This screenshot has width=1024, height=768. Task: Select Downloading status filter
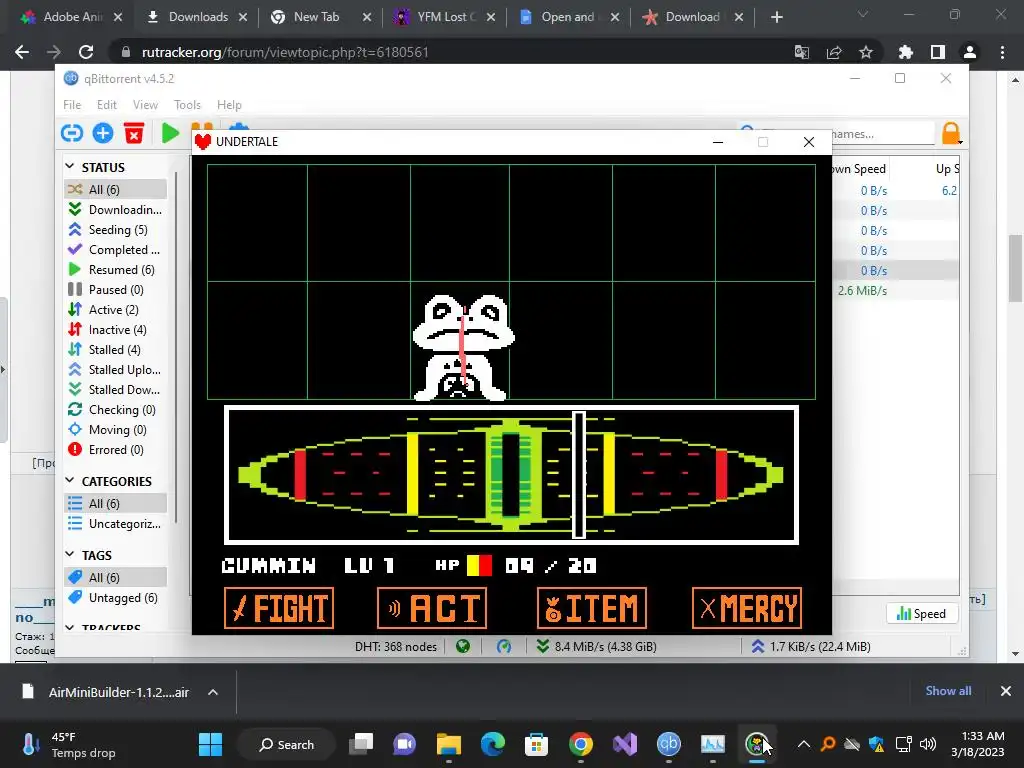(x=115, y=210)
